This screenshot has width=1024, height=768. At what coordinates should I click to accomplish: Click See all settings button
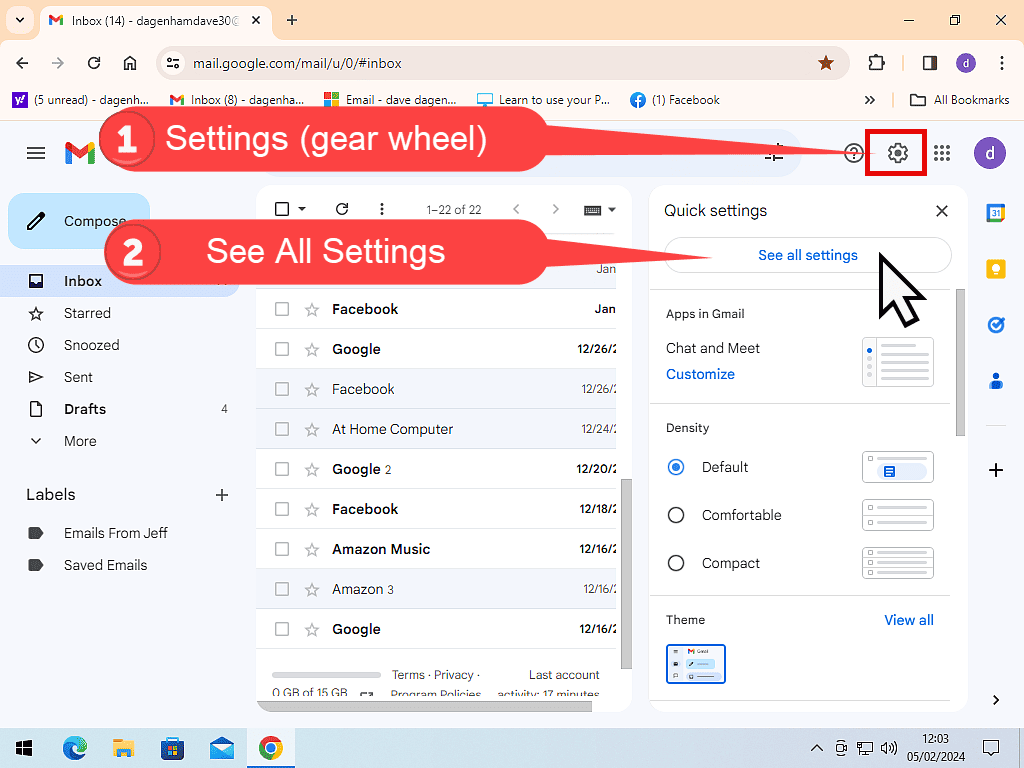point(807,255)
